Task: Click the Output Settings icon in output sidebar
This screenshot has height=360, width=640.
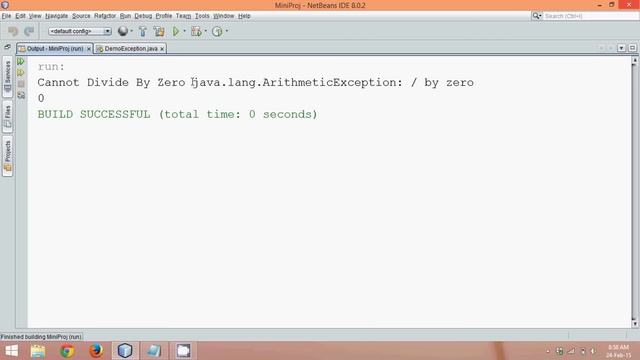Action: [x=21, y=95]
